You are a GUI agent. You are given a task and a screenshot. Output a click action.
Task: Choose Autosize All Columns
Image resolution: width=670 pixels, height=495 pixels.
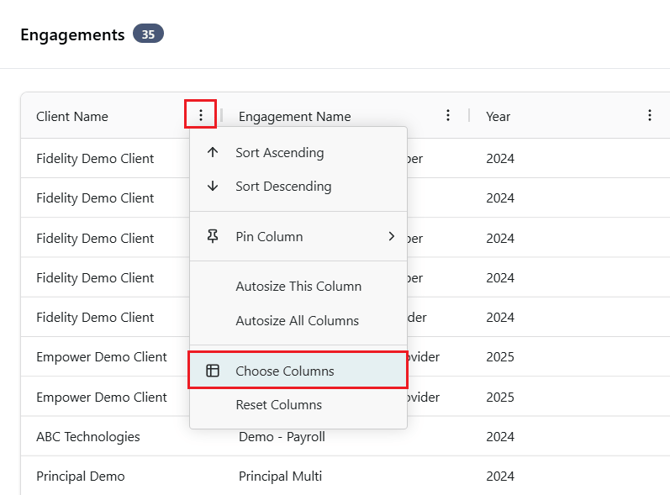298,320
